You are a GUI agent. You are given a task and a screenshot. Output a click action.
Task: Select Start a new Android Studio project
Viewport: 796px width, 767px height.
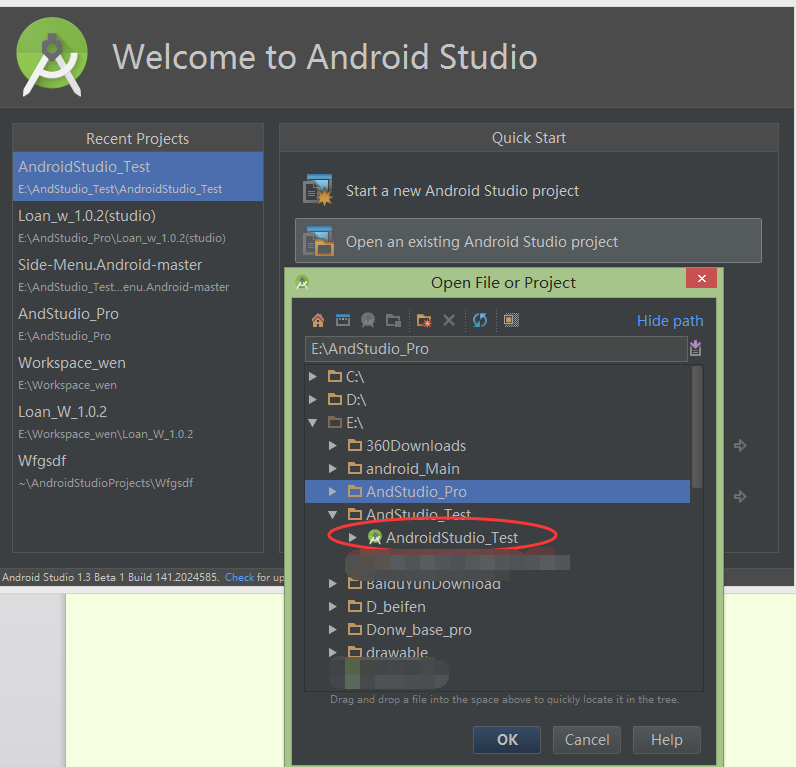pos(462,190)
